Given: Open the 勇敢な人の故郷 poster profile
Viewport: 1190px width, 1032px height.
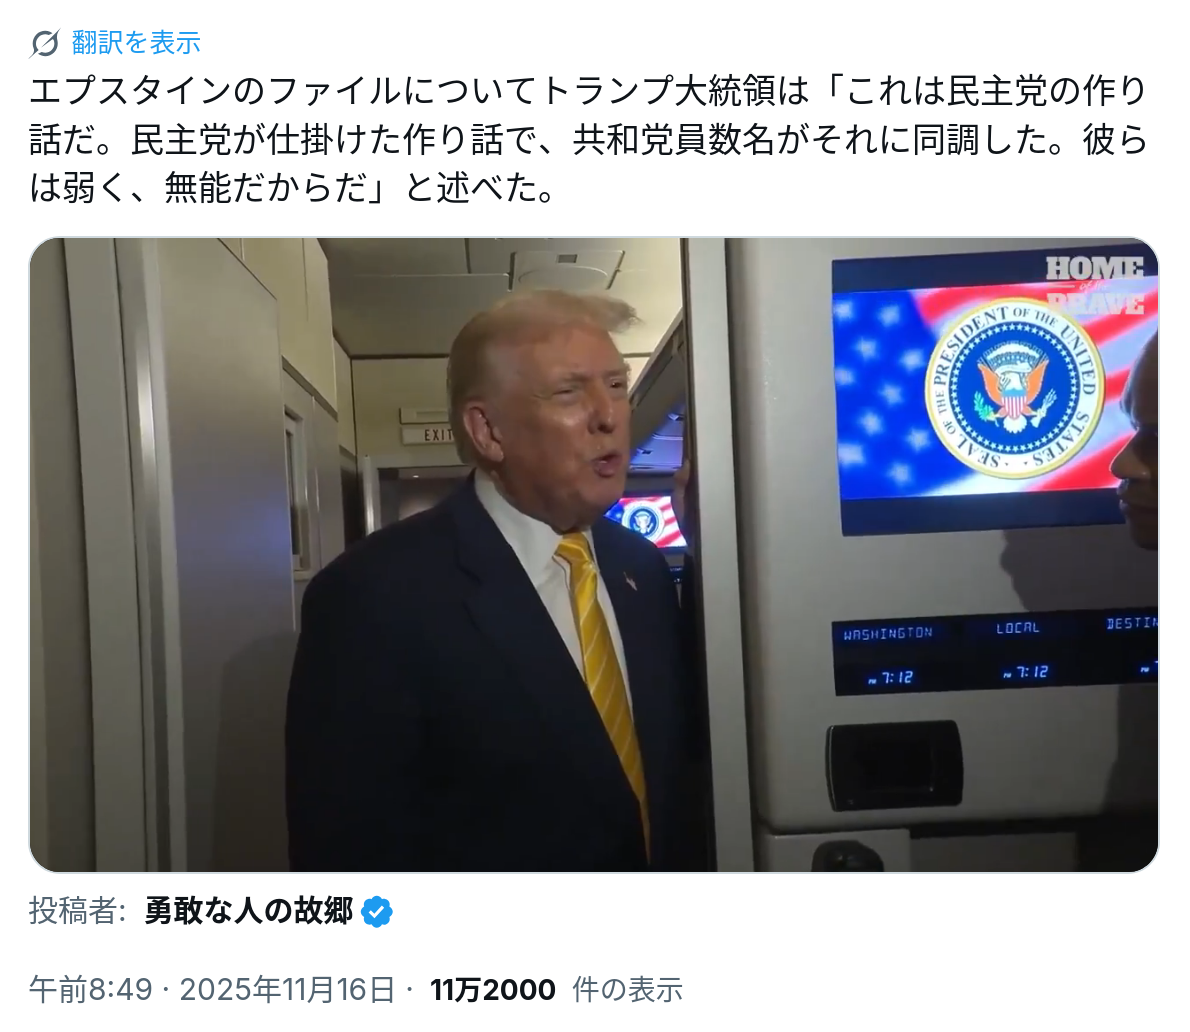Looking at the screenshot, I should [x=249, y=911].
